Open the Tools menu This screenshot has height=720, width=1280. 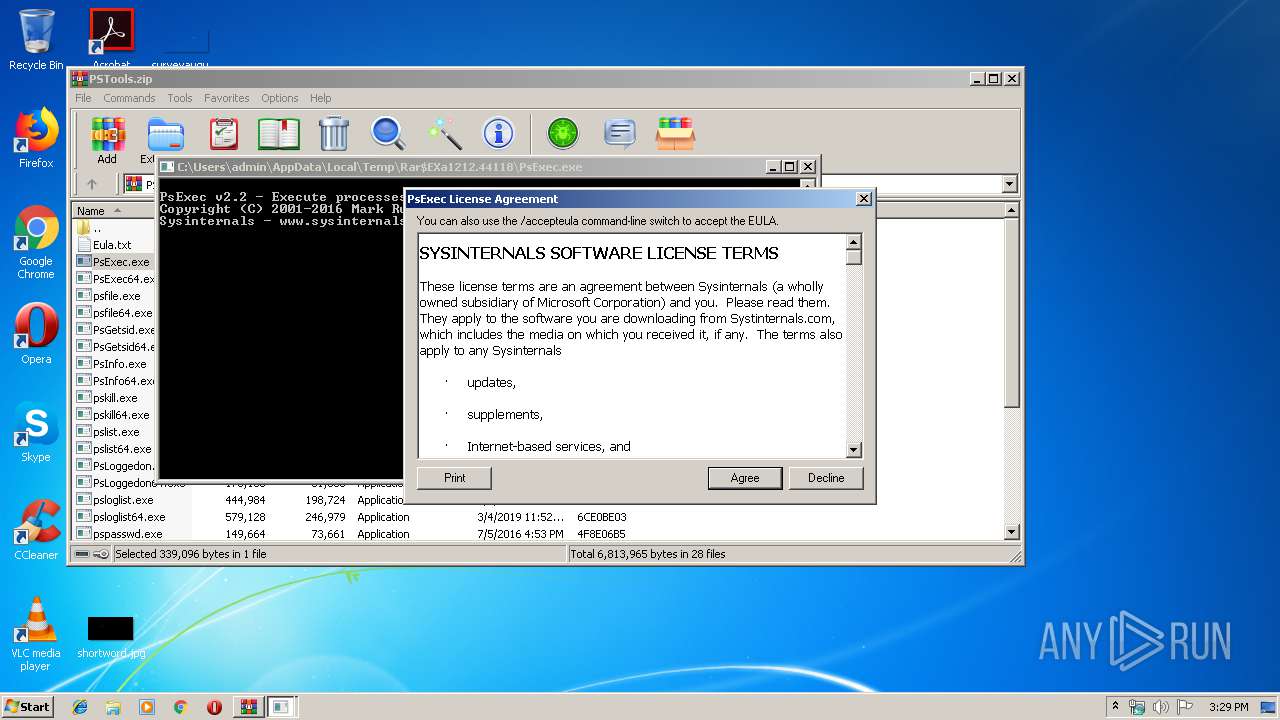tap(180, 98)
